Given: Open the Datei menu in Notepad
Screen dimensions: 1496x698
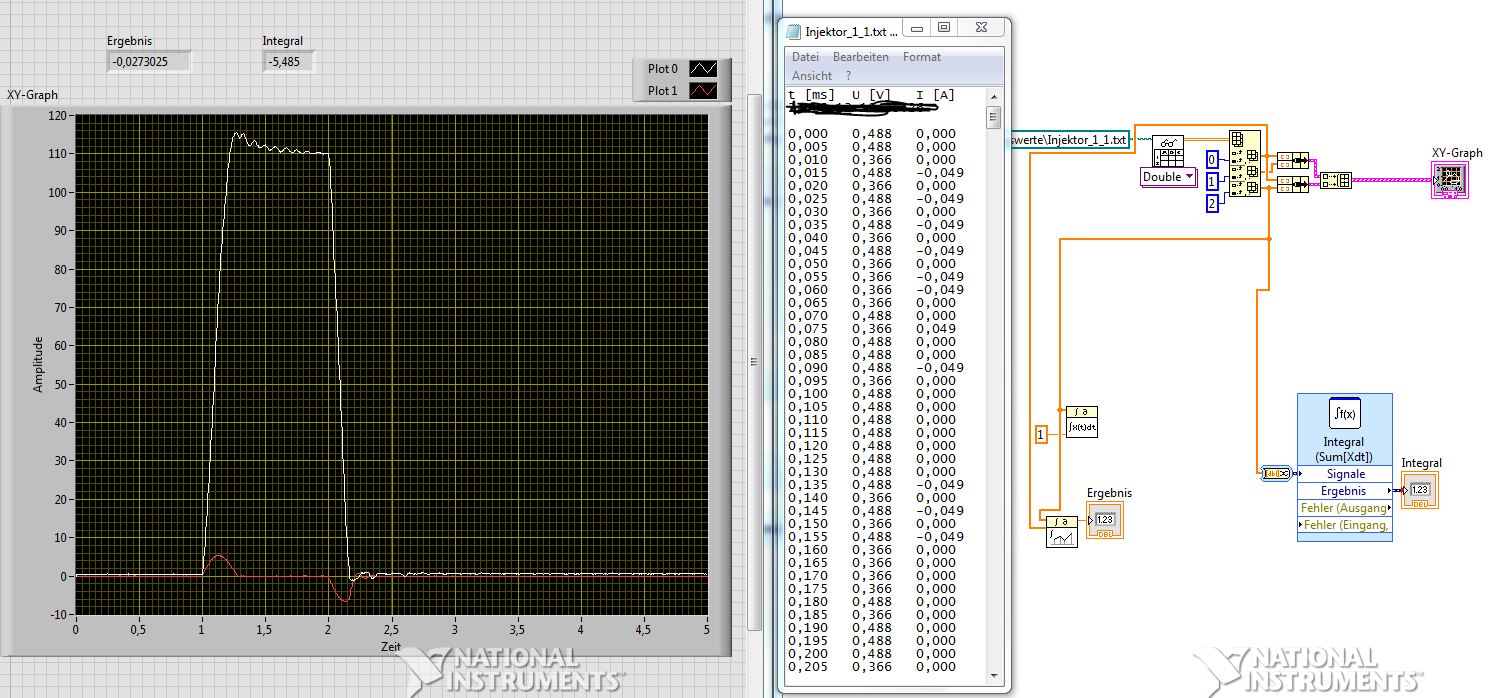Looking at the screenshot, I should [x=805, y=57].
